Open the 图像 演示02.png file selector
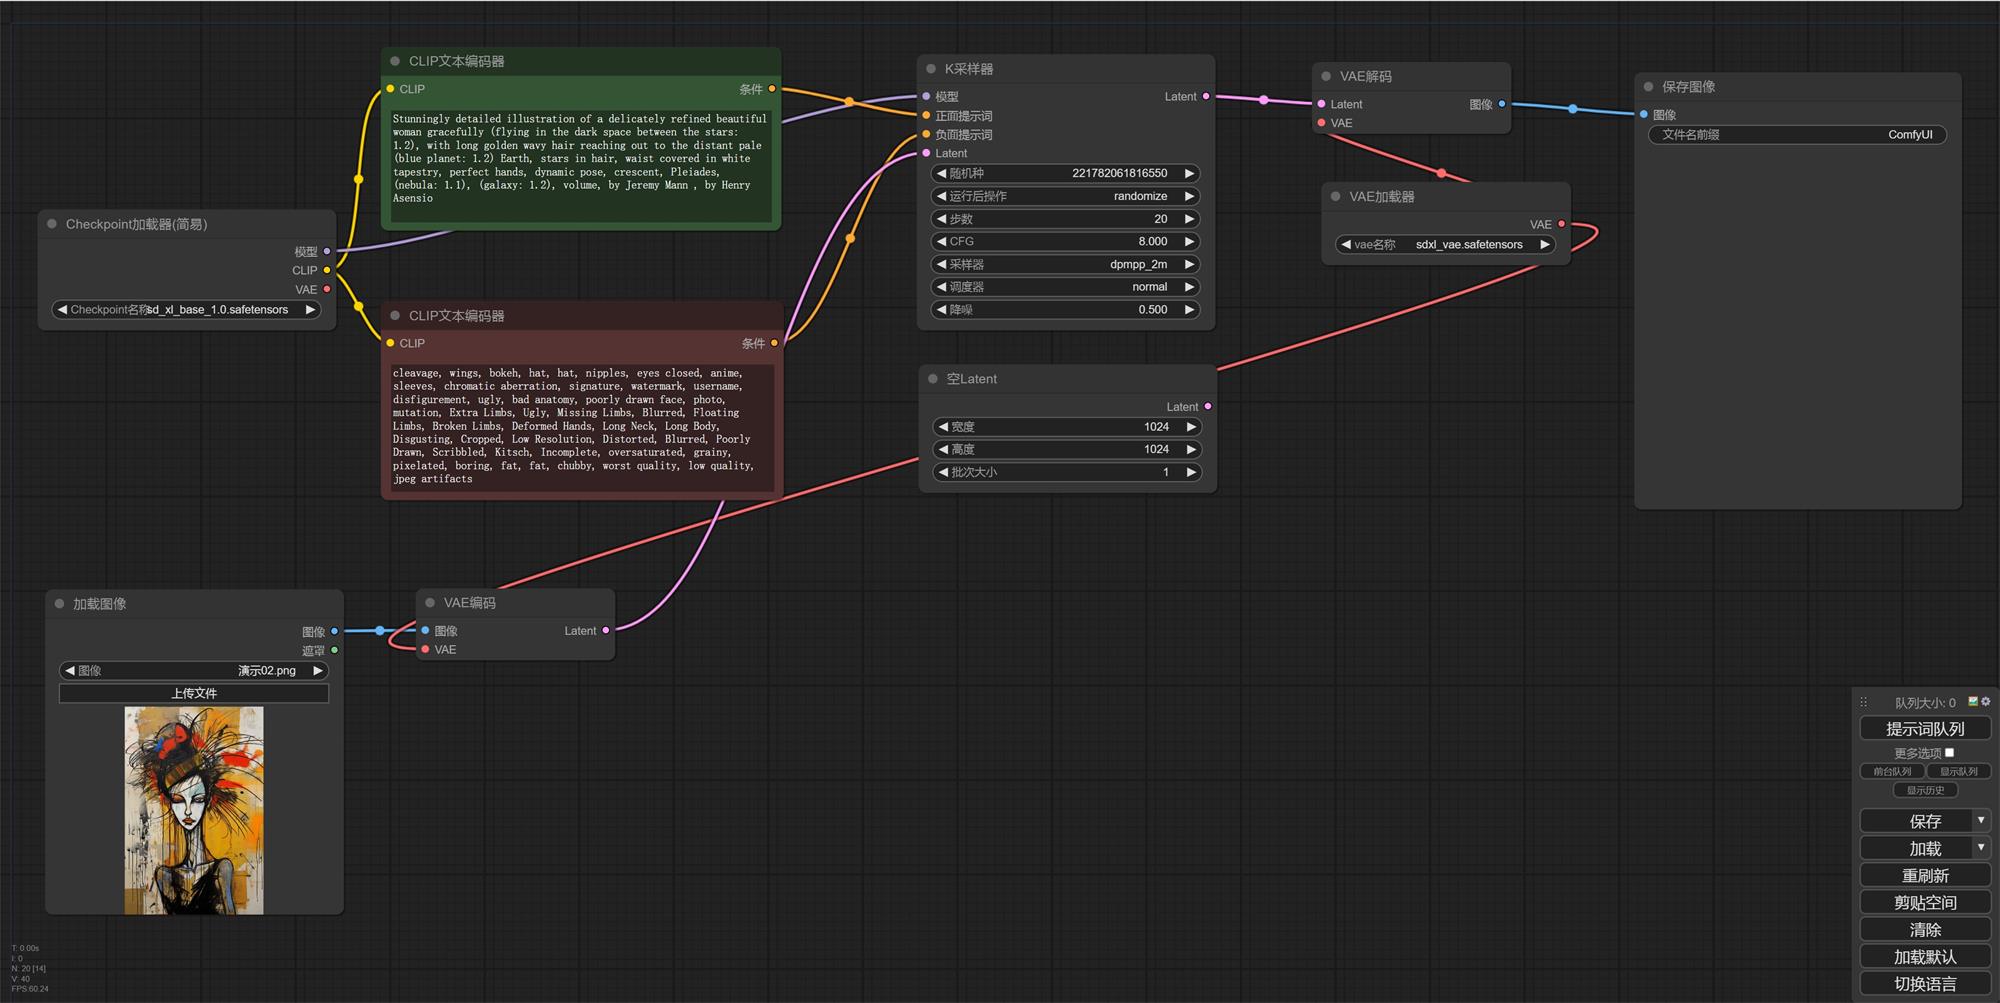The width and height of the screenshot is (2000, 1003). click(x=194, y=671)
